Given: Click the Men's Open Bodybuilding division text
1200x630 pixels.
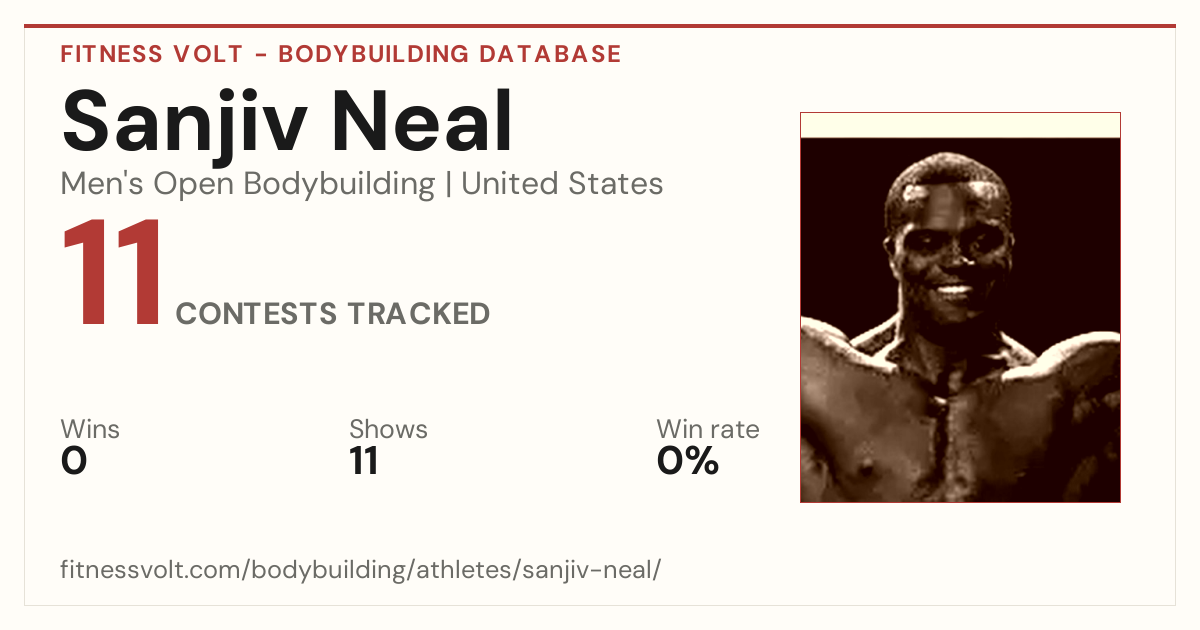Looking at the screenshot, I should point(248,184).
